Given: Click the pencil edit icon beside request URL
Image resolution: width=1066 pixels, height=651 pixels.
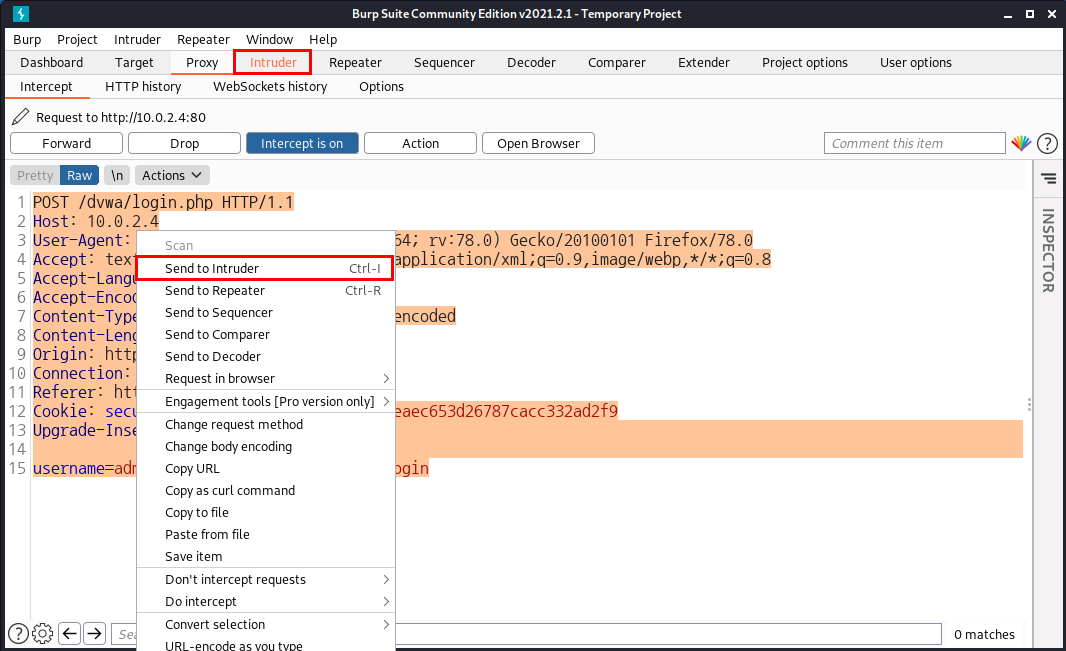Looking at the screenshot, I should coord(20,117).
